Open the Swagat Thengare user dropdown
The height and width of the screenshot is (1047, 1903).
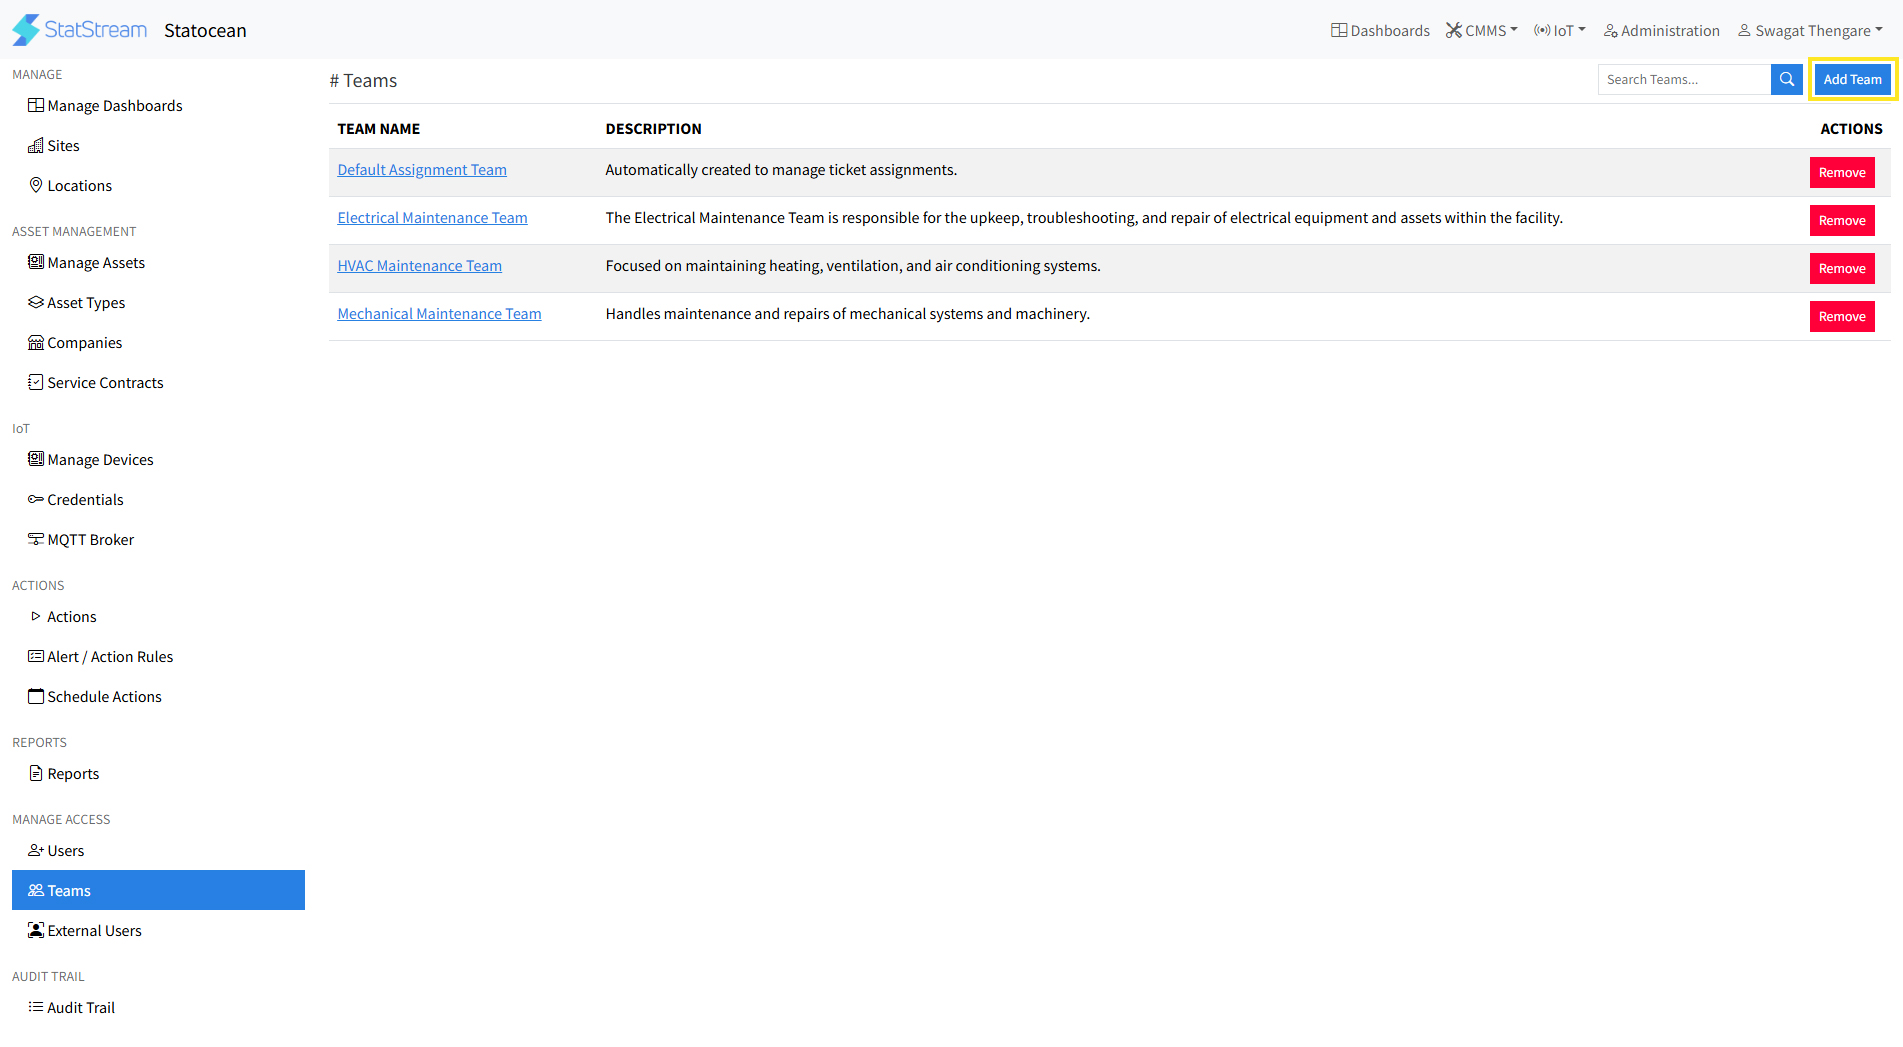(1811, 31)
